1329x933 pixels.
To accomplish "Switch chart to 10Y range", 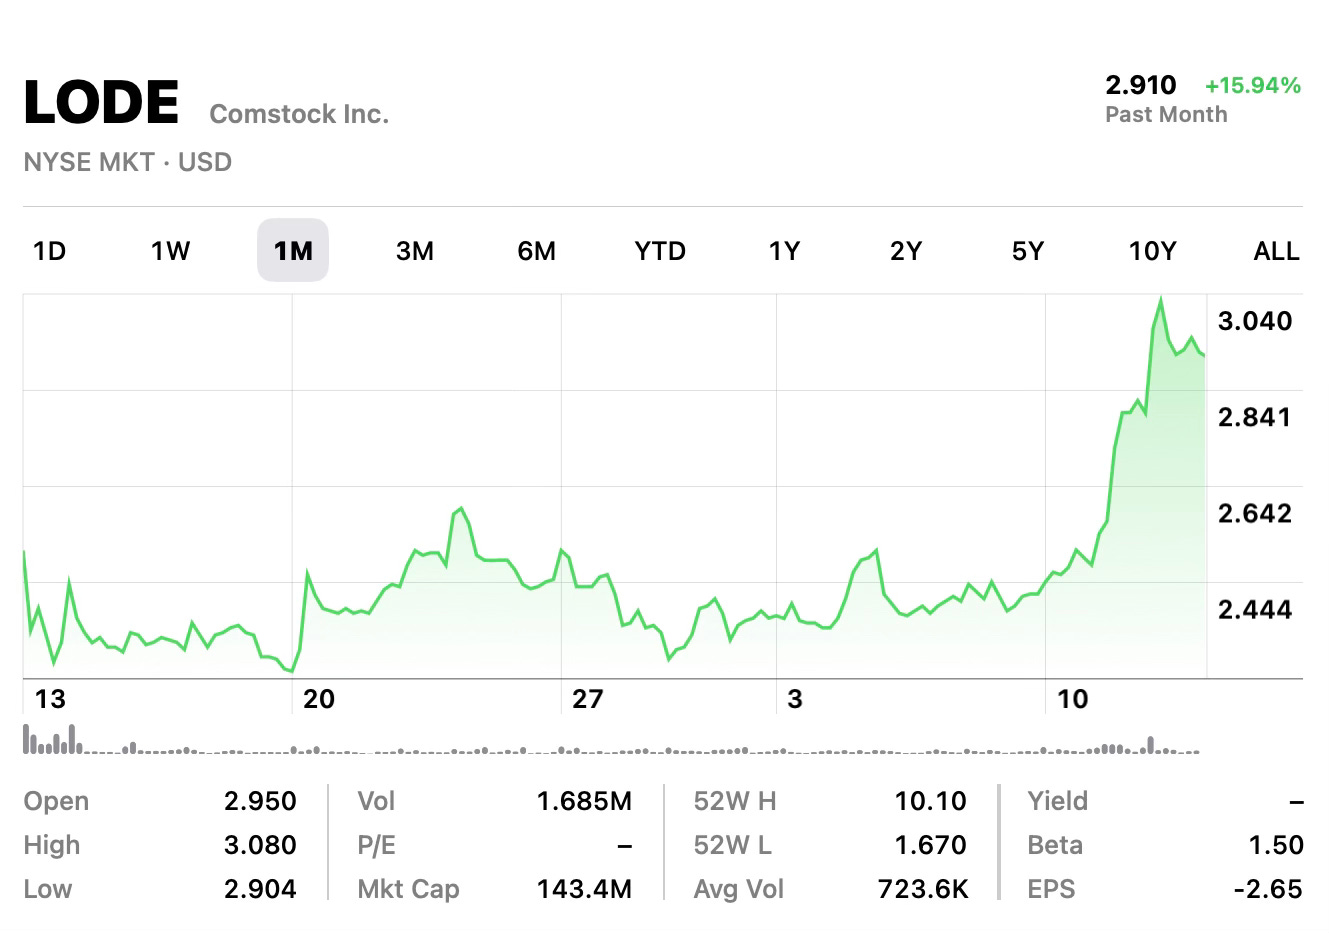I will tap(1153, 250).
